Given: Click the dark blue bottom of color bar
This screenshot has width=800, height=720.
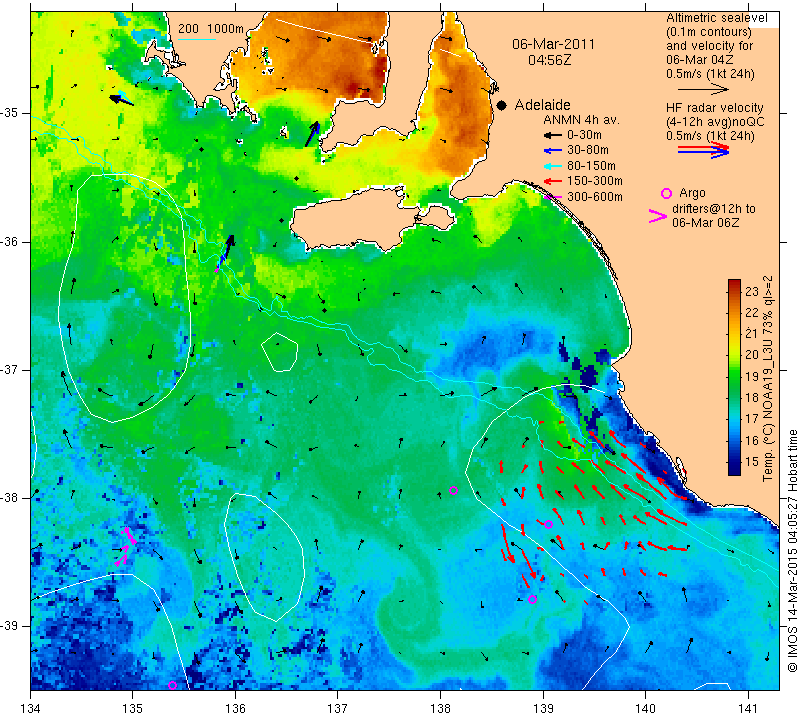Looking at the screenshot, I should [x=734, y=470].
